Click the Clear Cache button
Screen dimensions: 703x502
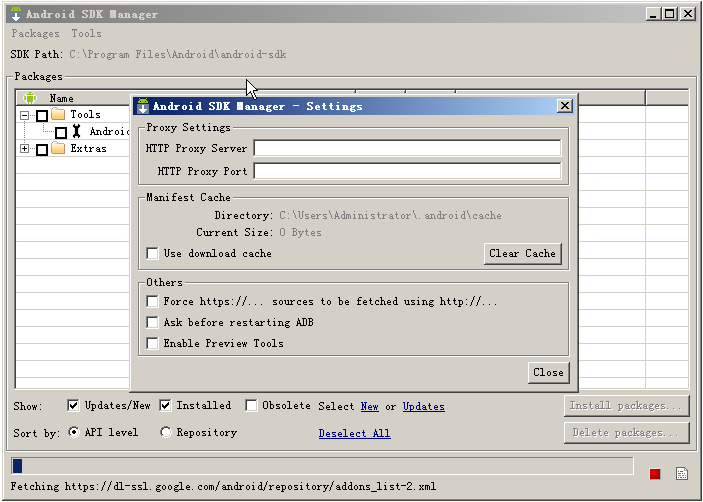tap(522, 254)
